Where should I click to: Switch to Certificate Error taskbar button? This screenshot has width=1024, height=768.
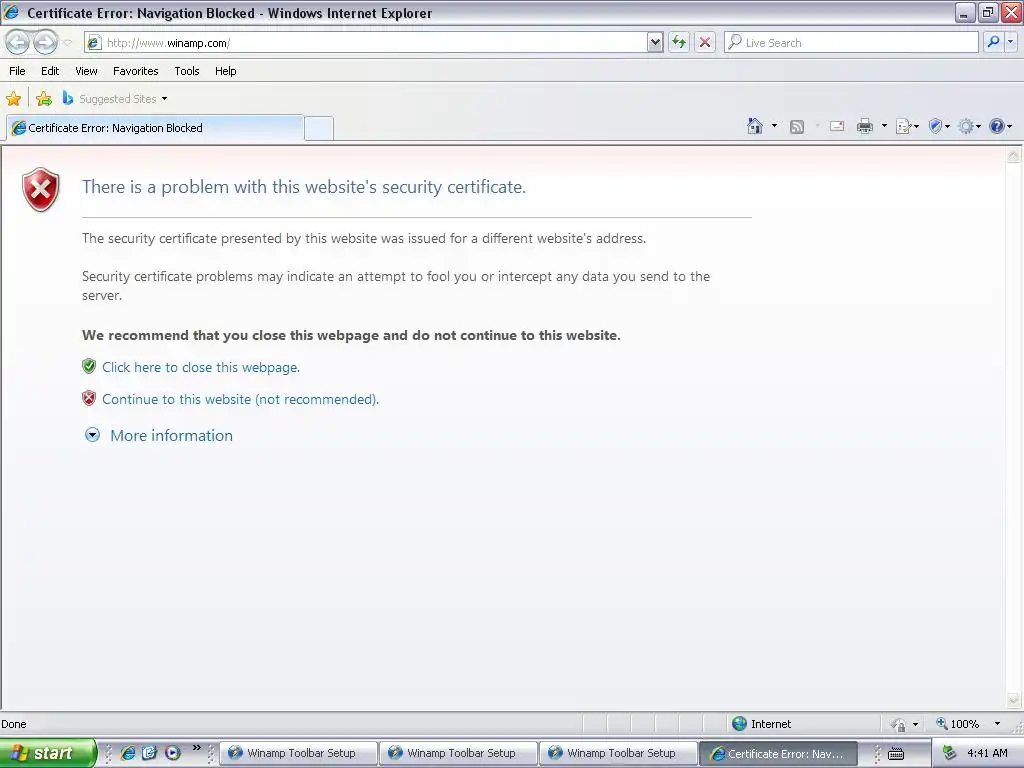(778, 754)
